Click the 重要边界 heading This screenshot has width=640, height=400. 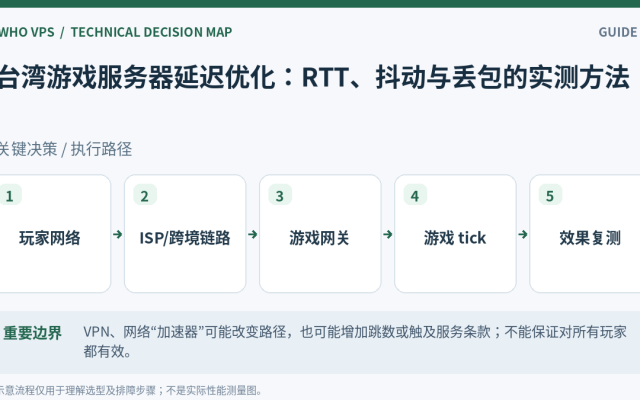(32, 333)
